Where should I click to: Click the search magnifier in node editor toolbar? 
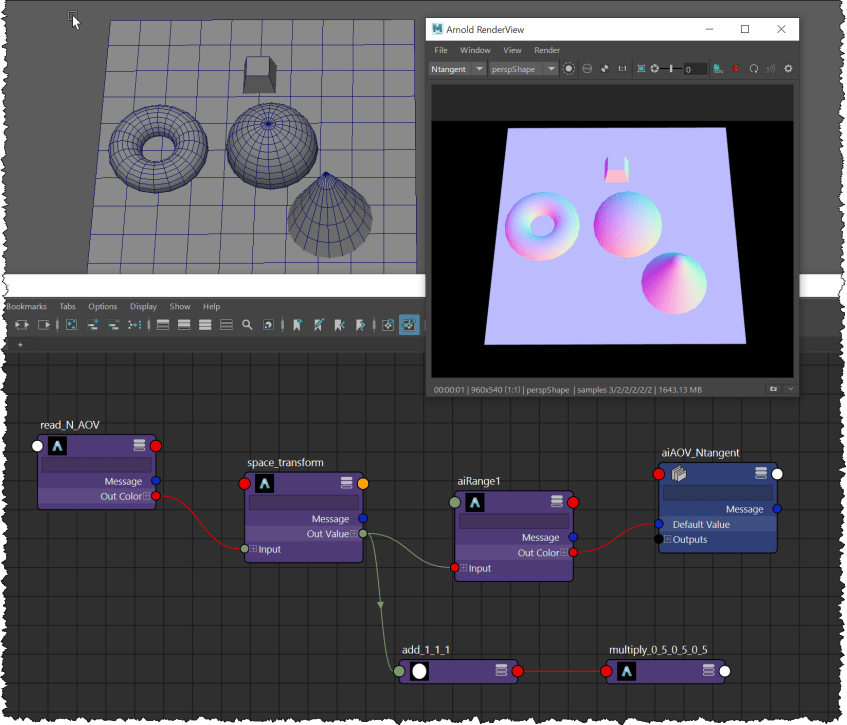click(247, 325)
